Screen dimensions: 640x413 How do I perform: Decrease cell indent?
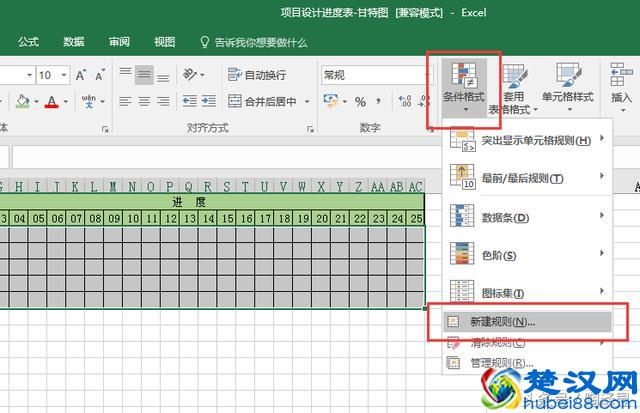190,101
